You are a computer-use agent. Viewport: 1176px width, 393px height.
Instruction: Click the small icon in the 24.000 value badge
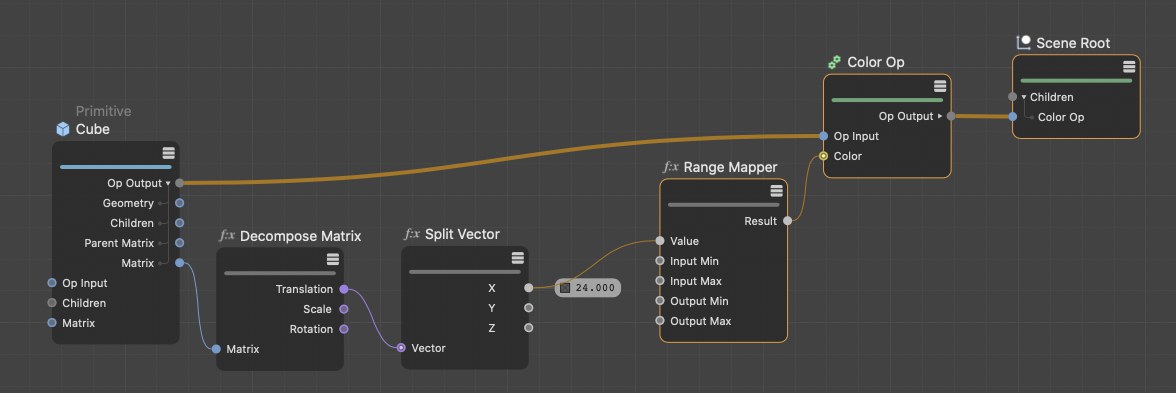[x=566, y=287]
